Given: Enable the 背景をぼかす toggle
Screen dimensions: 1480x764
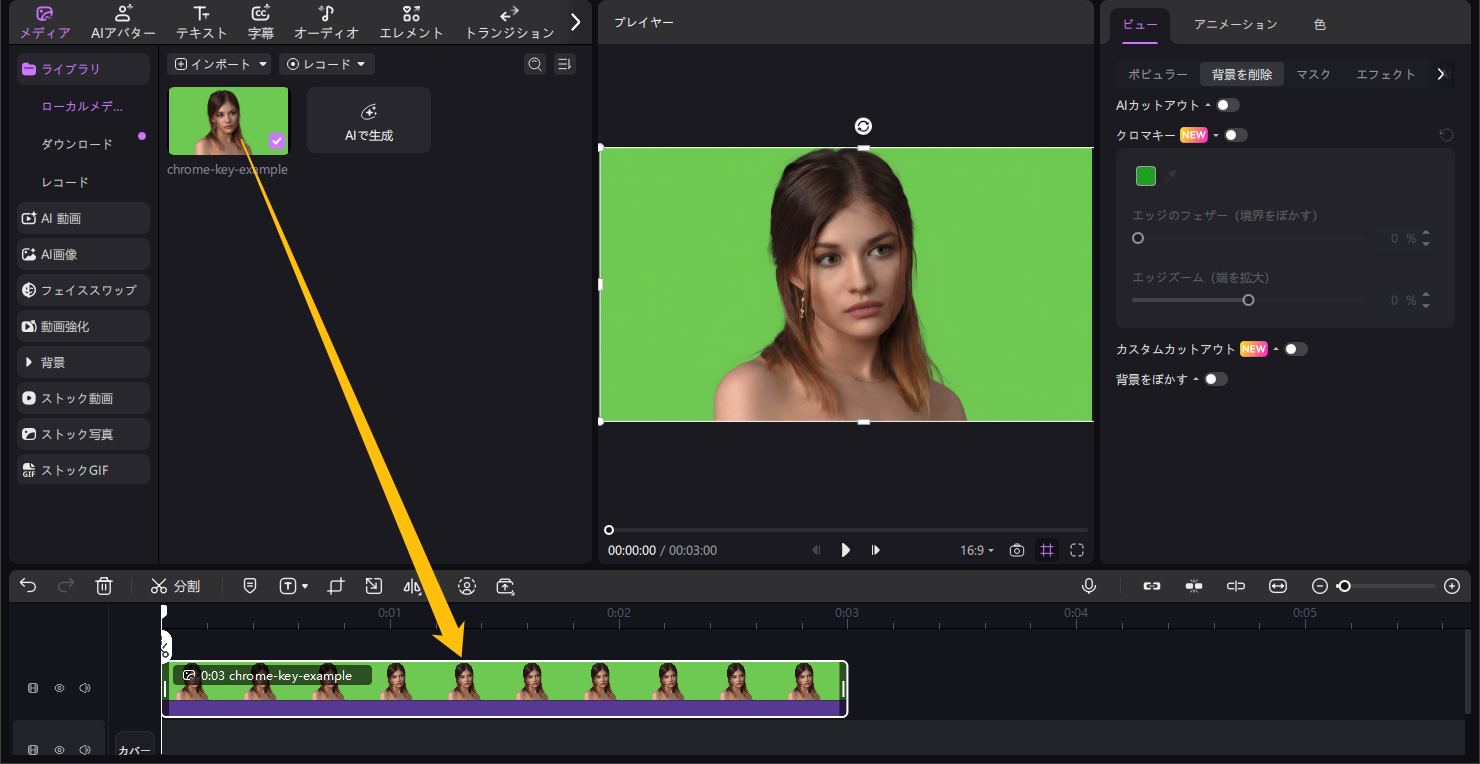Looking at the screenshot, I should (1215, 379).
